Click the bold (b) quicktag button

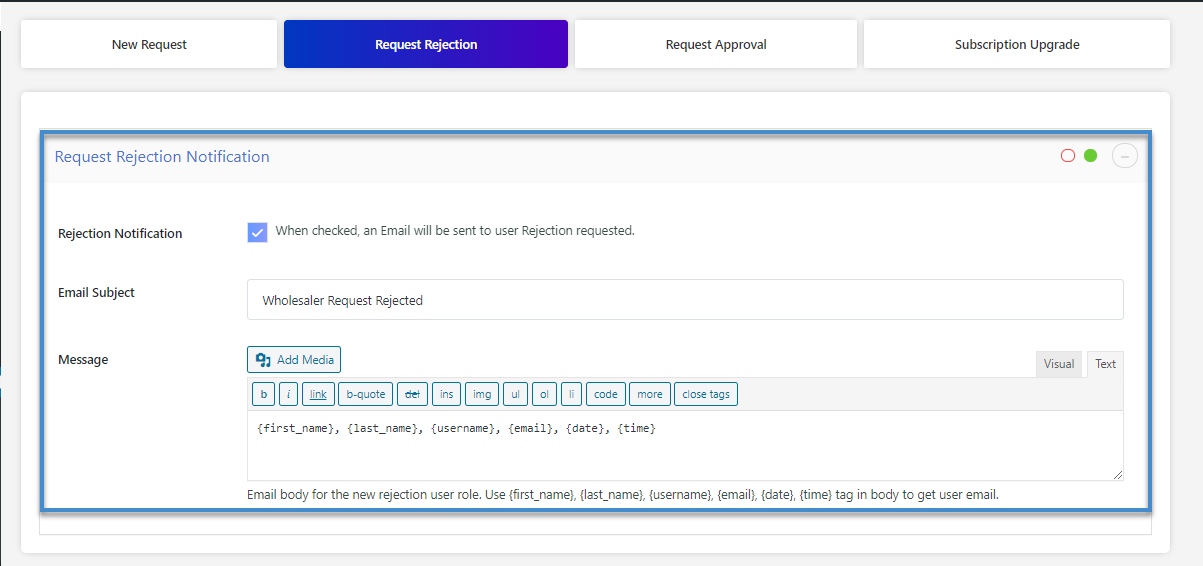[x=263, y=394]
